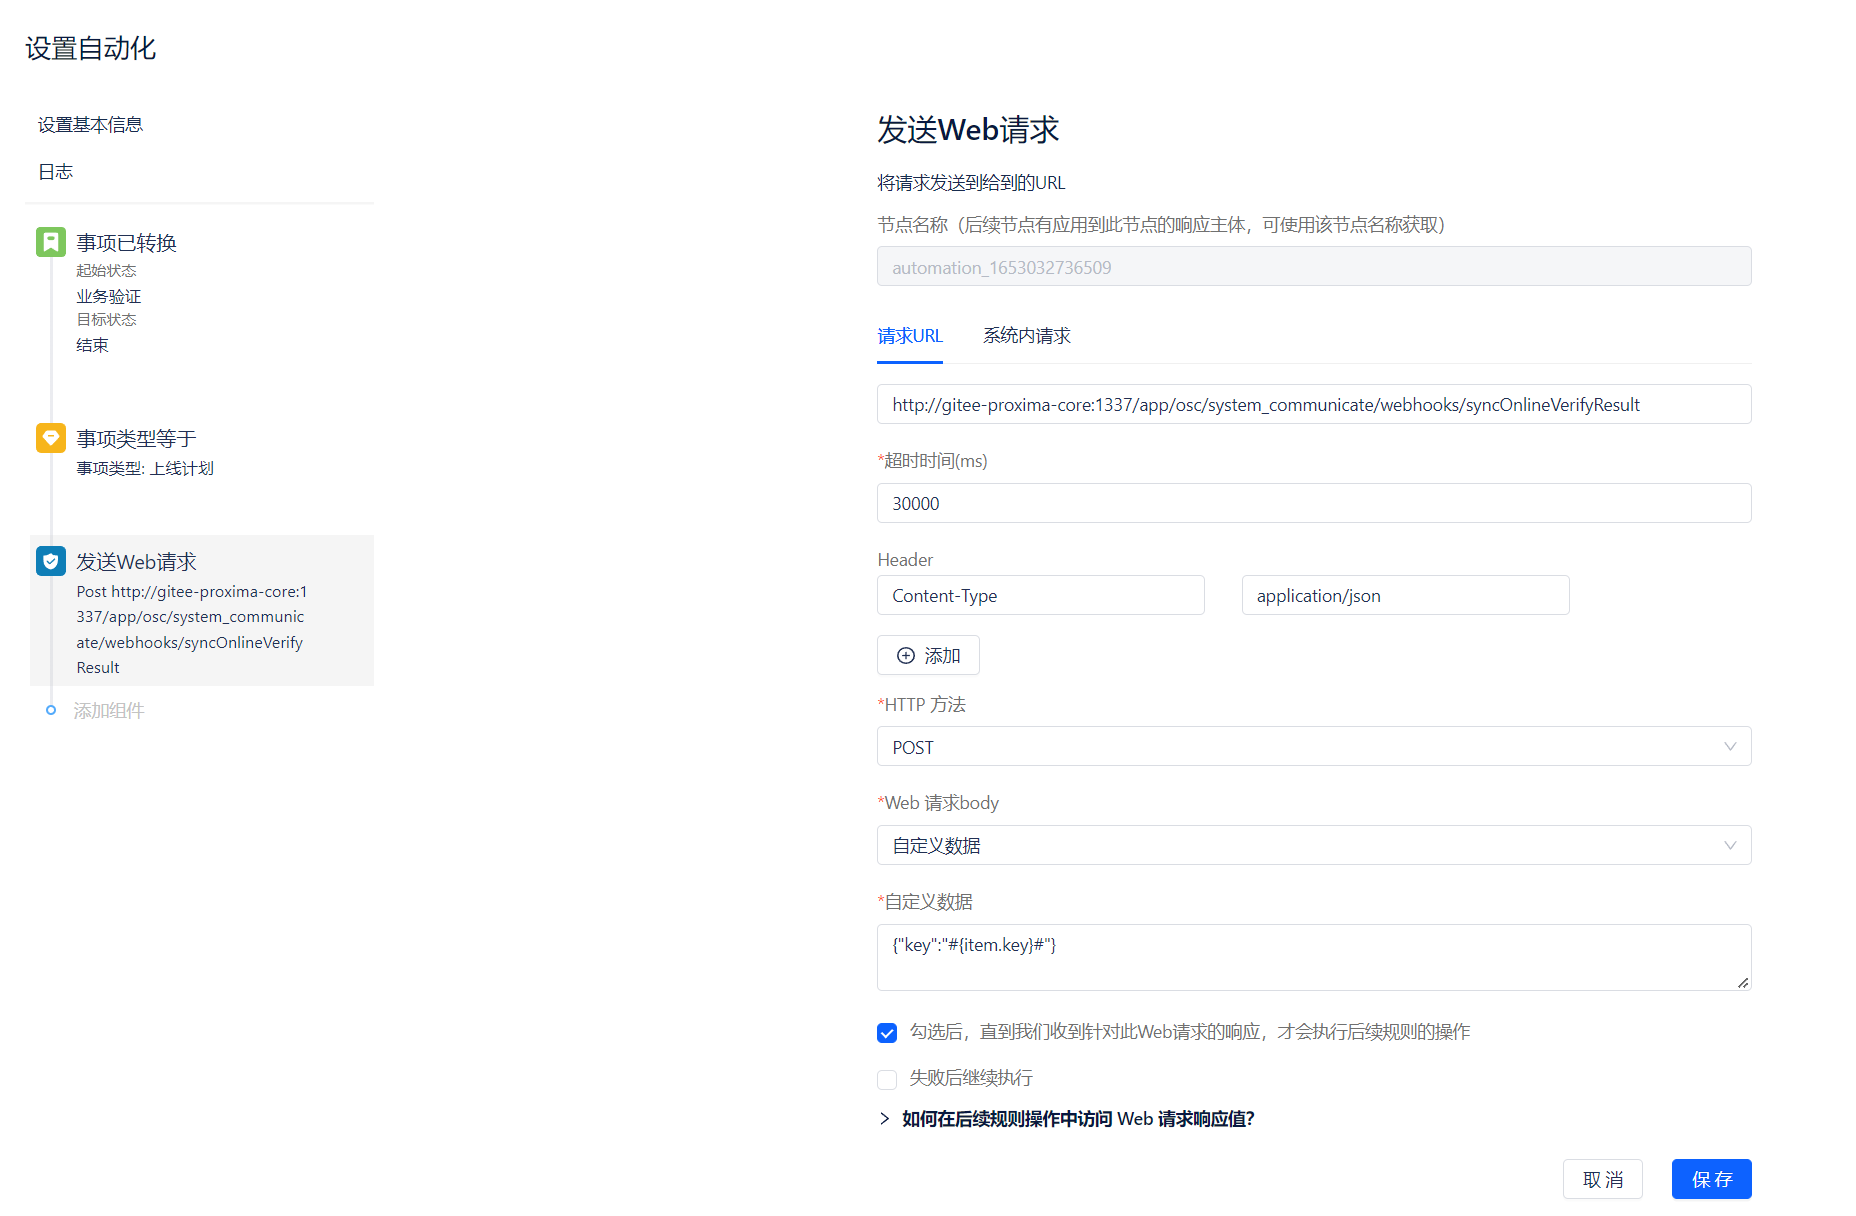The width and height of the screenshot is (1856, 1216).
Task: Click the 自定义数据 JSON textarea
Action: (1314, 957)
